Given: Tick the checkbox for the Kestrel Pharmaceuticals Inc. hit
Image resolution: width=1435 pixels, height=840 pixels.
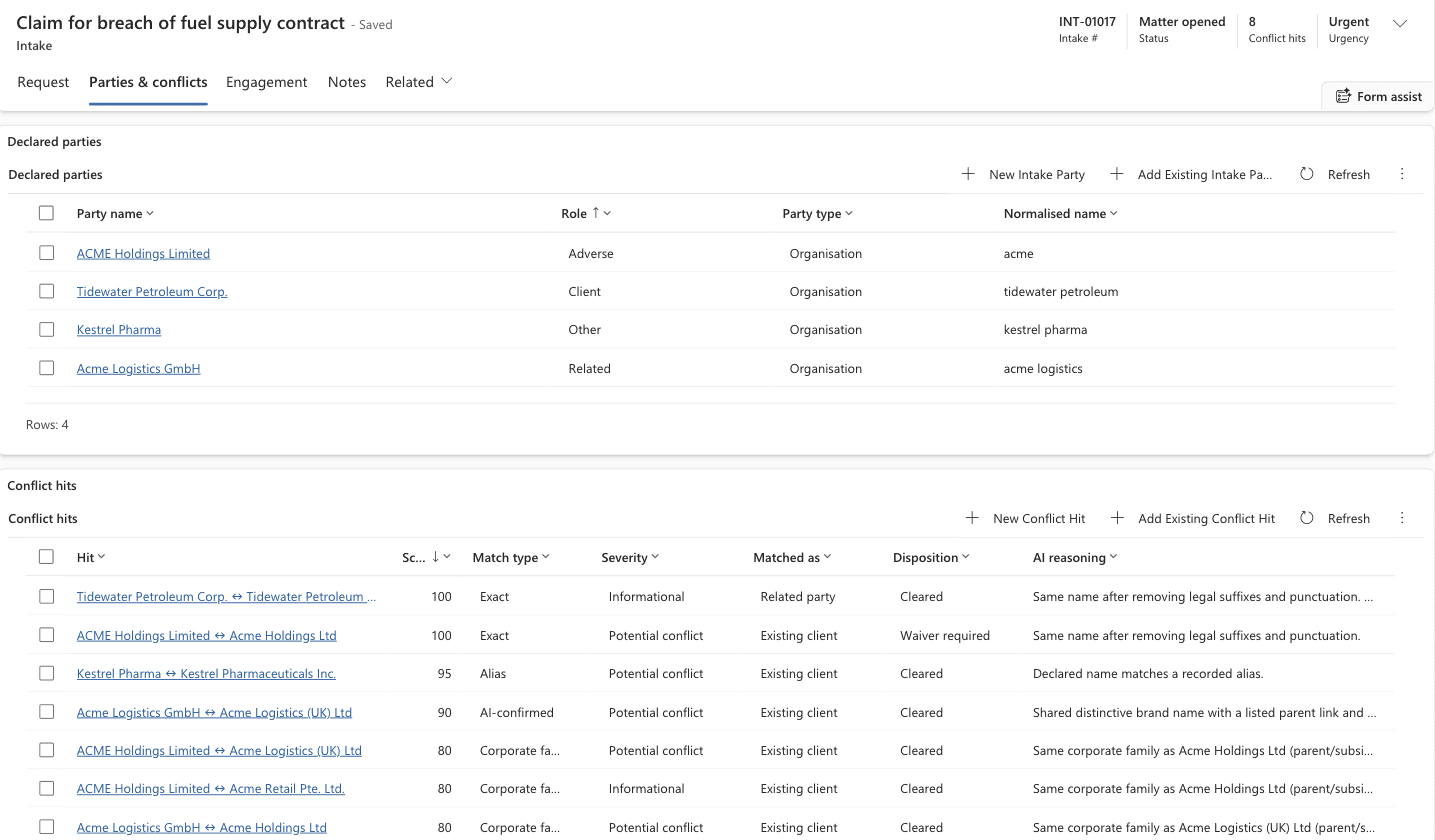Looking at the screenshot, I should (46, 673).
